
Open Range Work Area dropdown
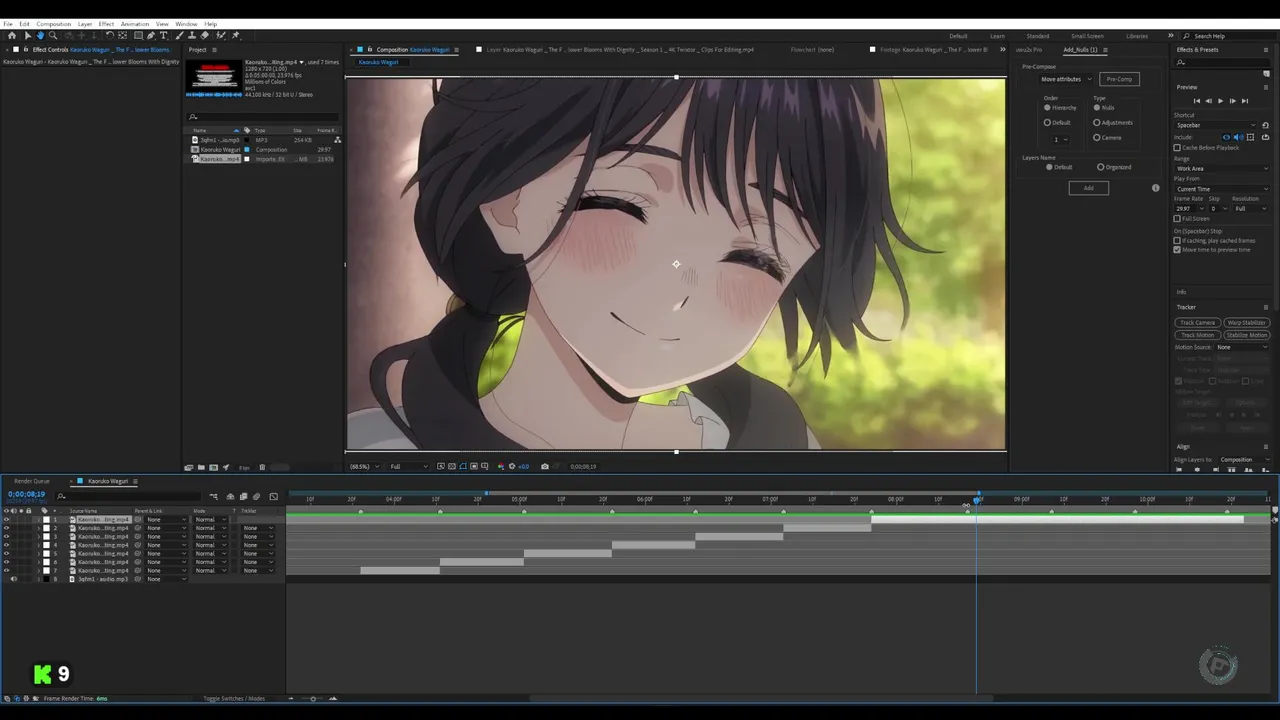point(1221,168)
